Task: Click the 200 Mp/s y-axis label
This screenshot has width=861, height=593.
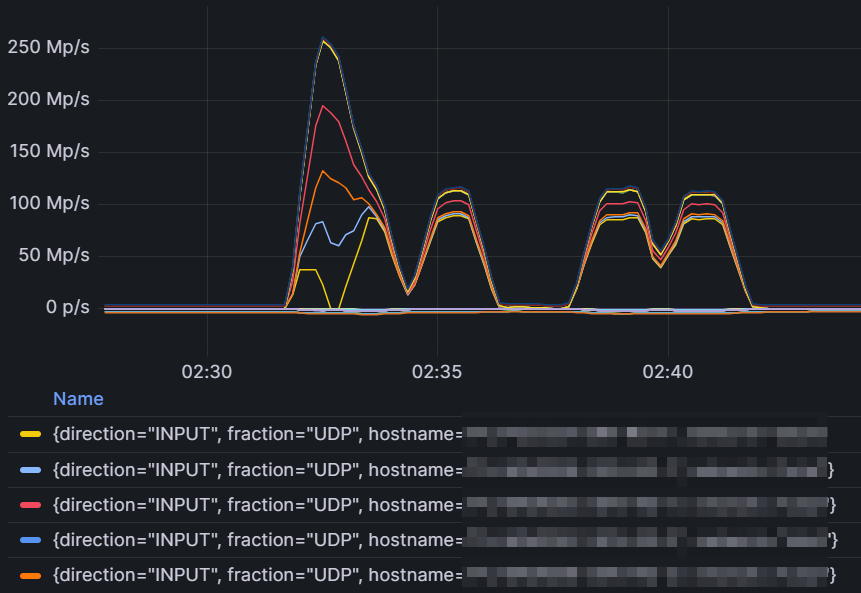Action: [x=48, y=99]
